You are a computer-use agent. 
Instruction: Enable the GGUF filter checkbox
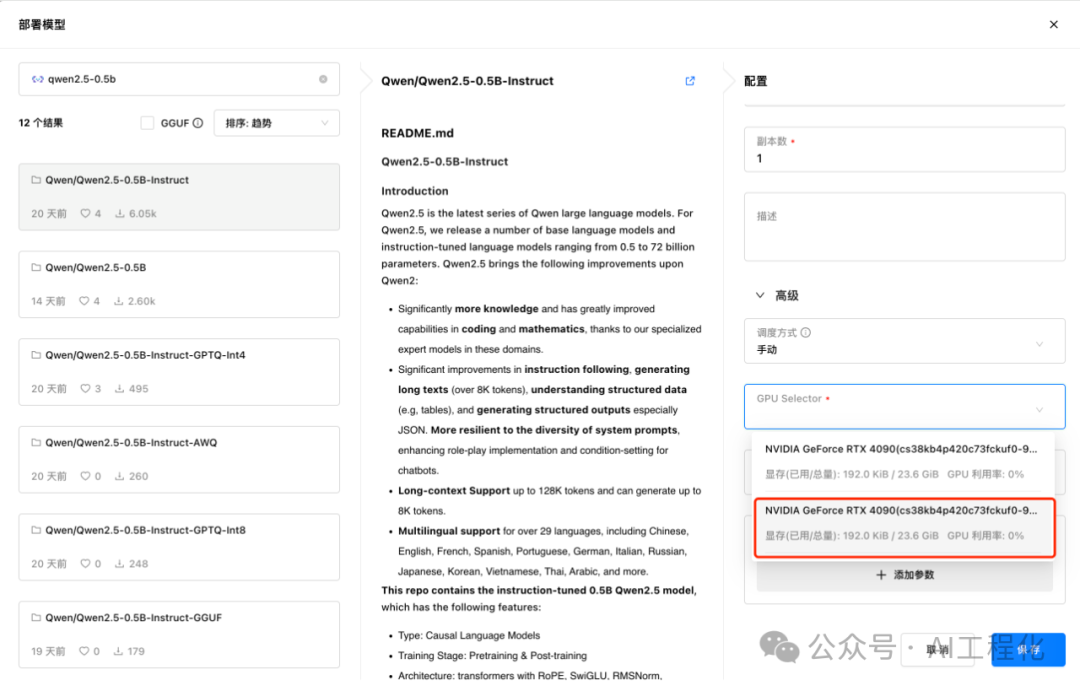click(x=147, y=123)
